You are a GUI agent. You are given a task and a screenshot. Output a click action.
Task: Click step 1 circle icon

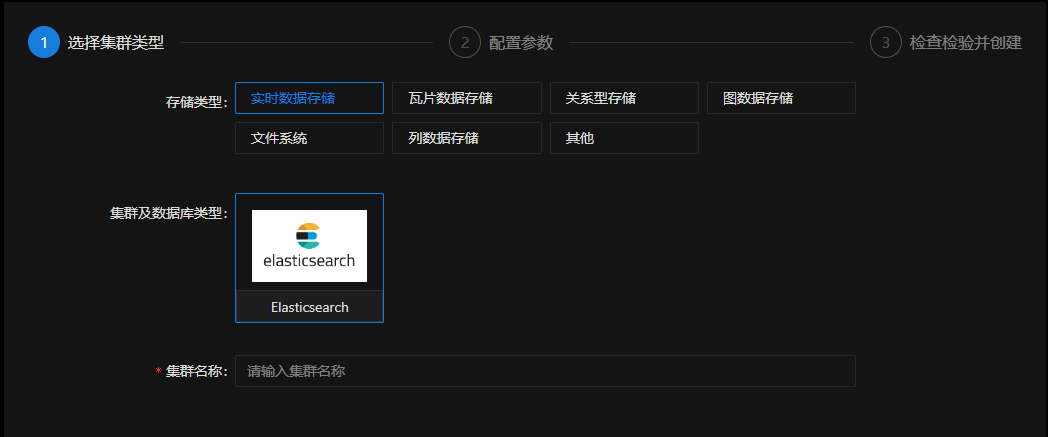point(44,43)
